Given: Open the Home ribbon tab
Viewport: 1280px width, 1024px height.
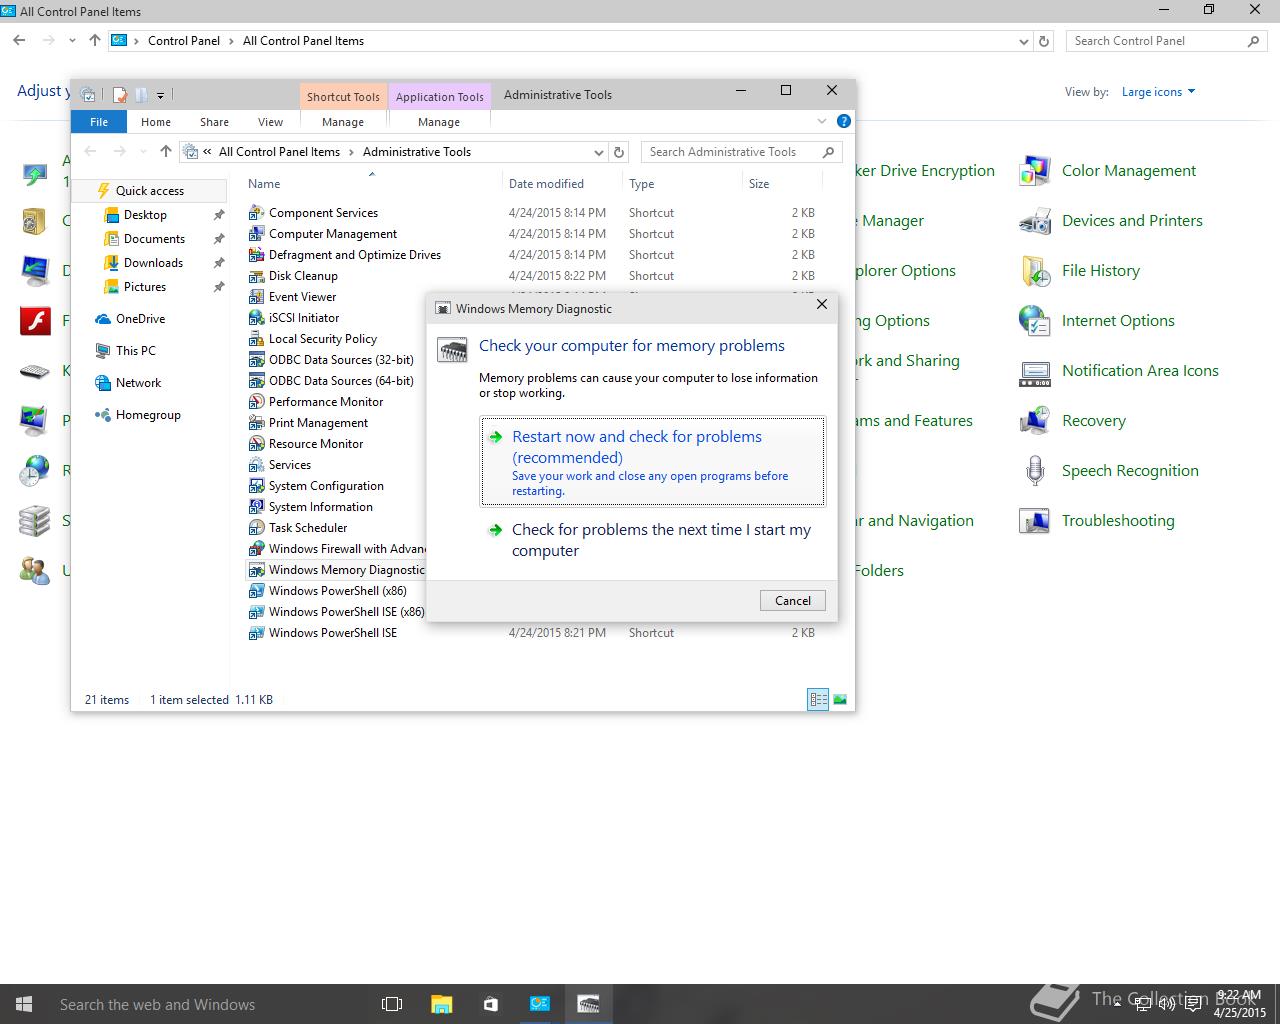Looking at the screenshot, I should click(156, 122).
